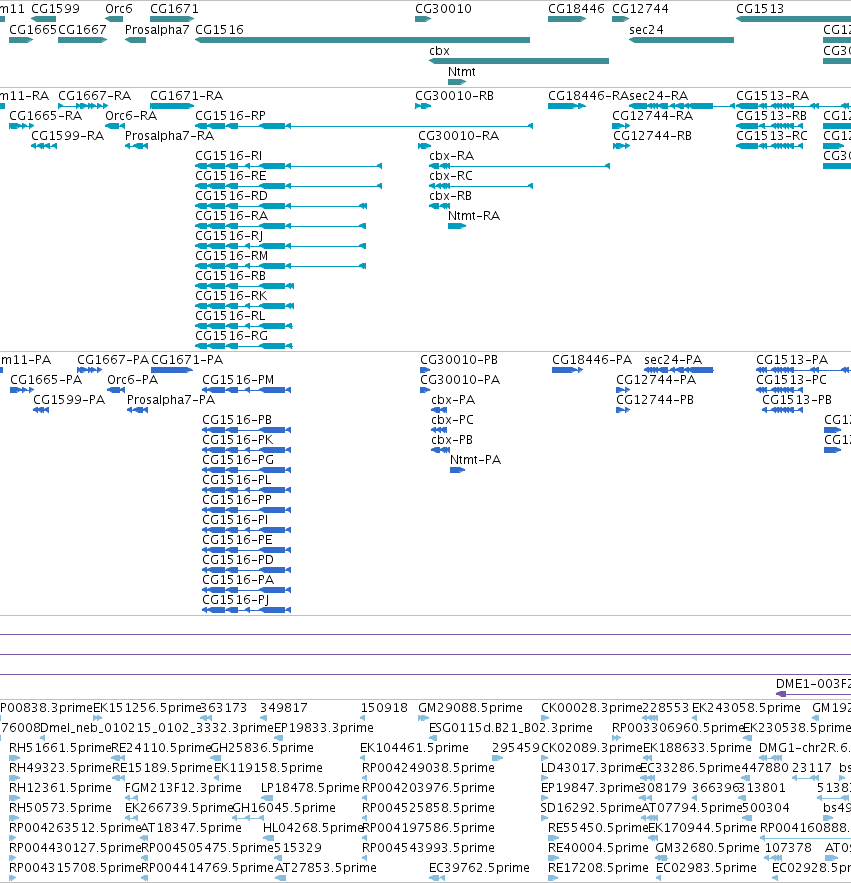
Task: Select the Orc6-RA transcript
Action: tap(115, 126)
